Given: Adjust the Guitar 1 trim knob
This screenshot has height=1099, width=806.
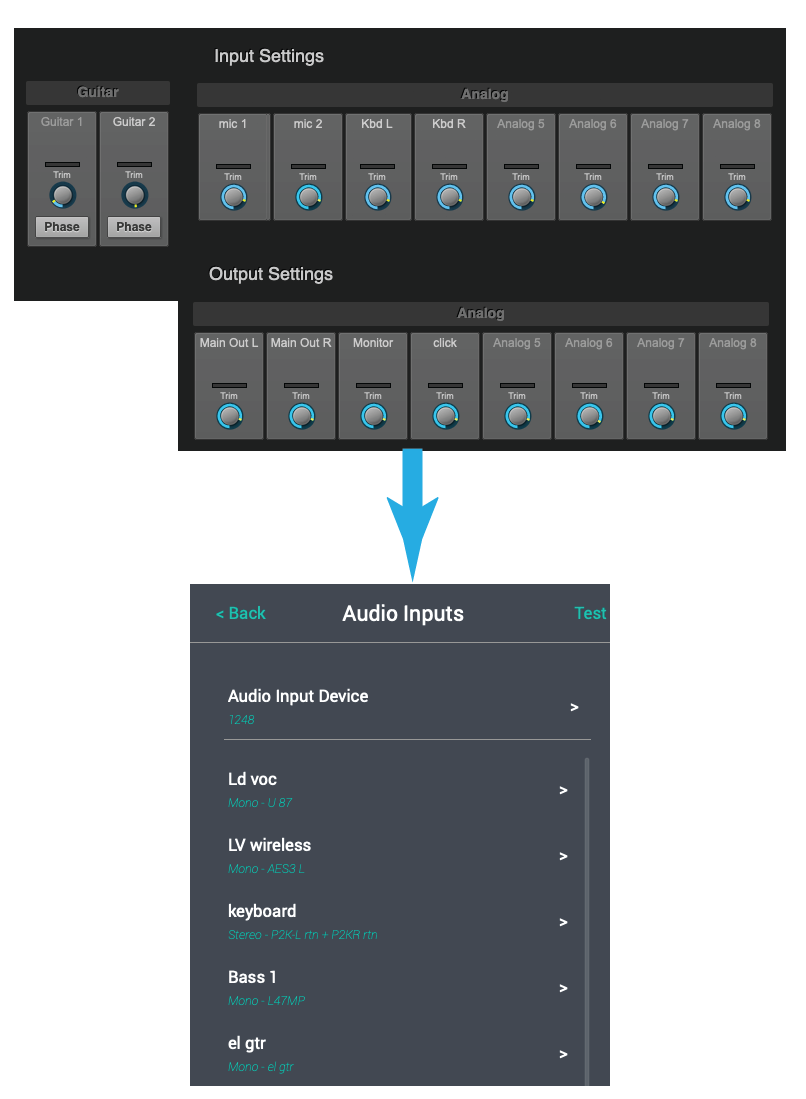Looking at the screenshot, I should [x=62, y=196].
